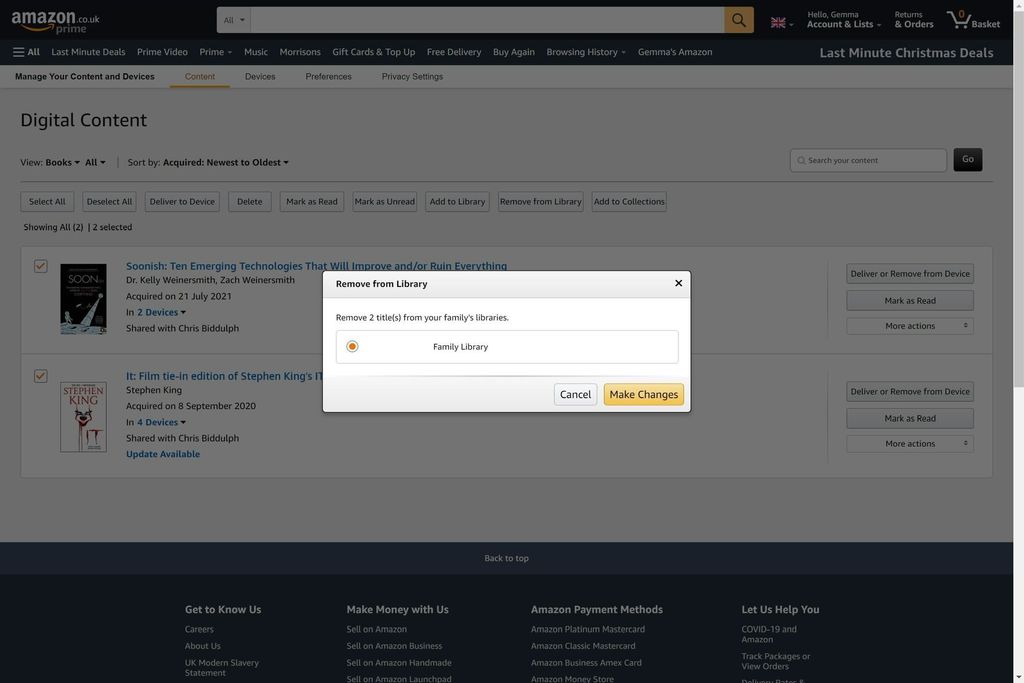Open the Soonish book title link
This screenshot has width=1024, height=683.
pos(316,266)
